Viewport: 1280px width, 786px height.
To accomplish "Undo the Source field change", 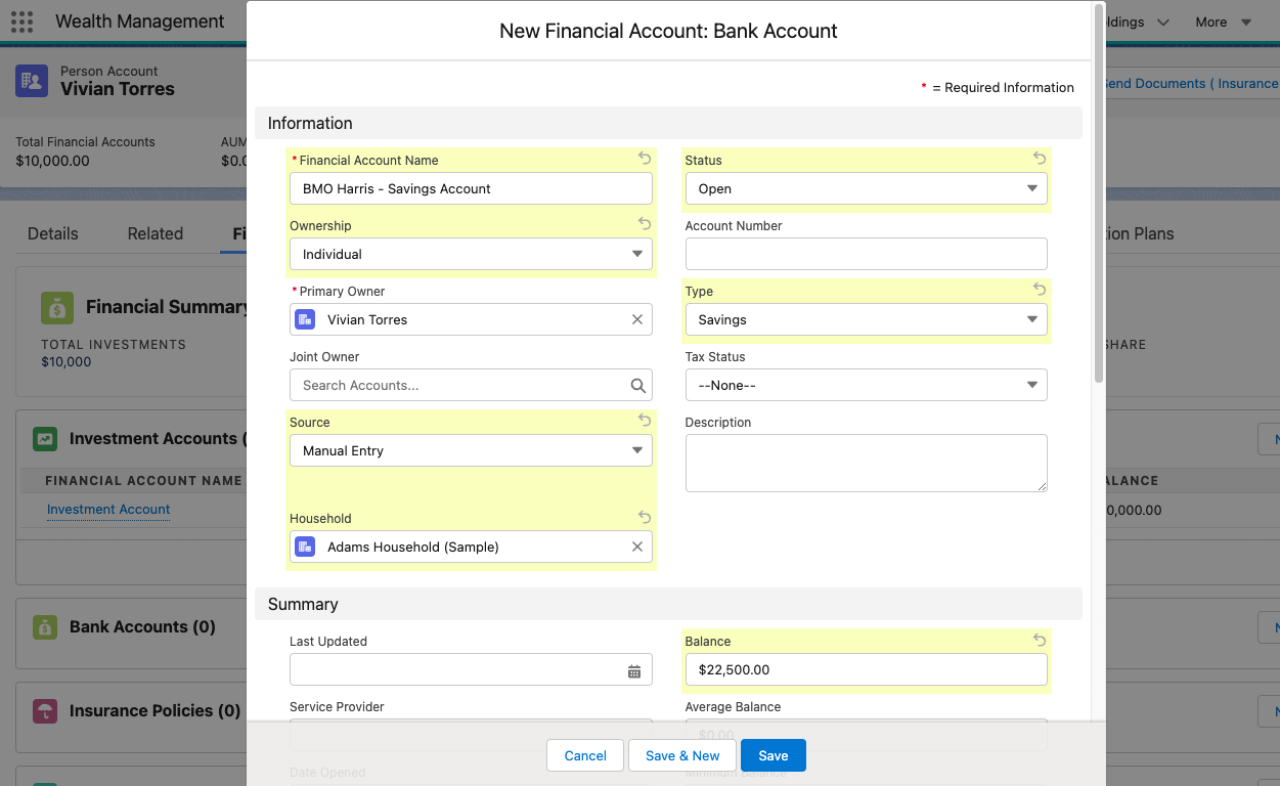I will pyautogui.click(x=644, y=420).
